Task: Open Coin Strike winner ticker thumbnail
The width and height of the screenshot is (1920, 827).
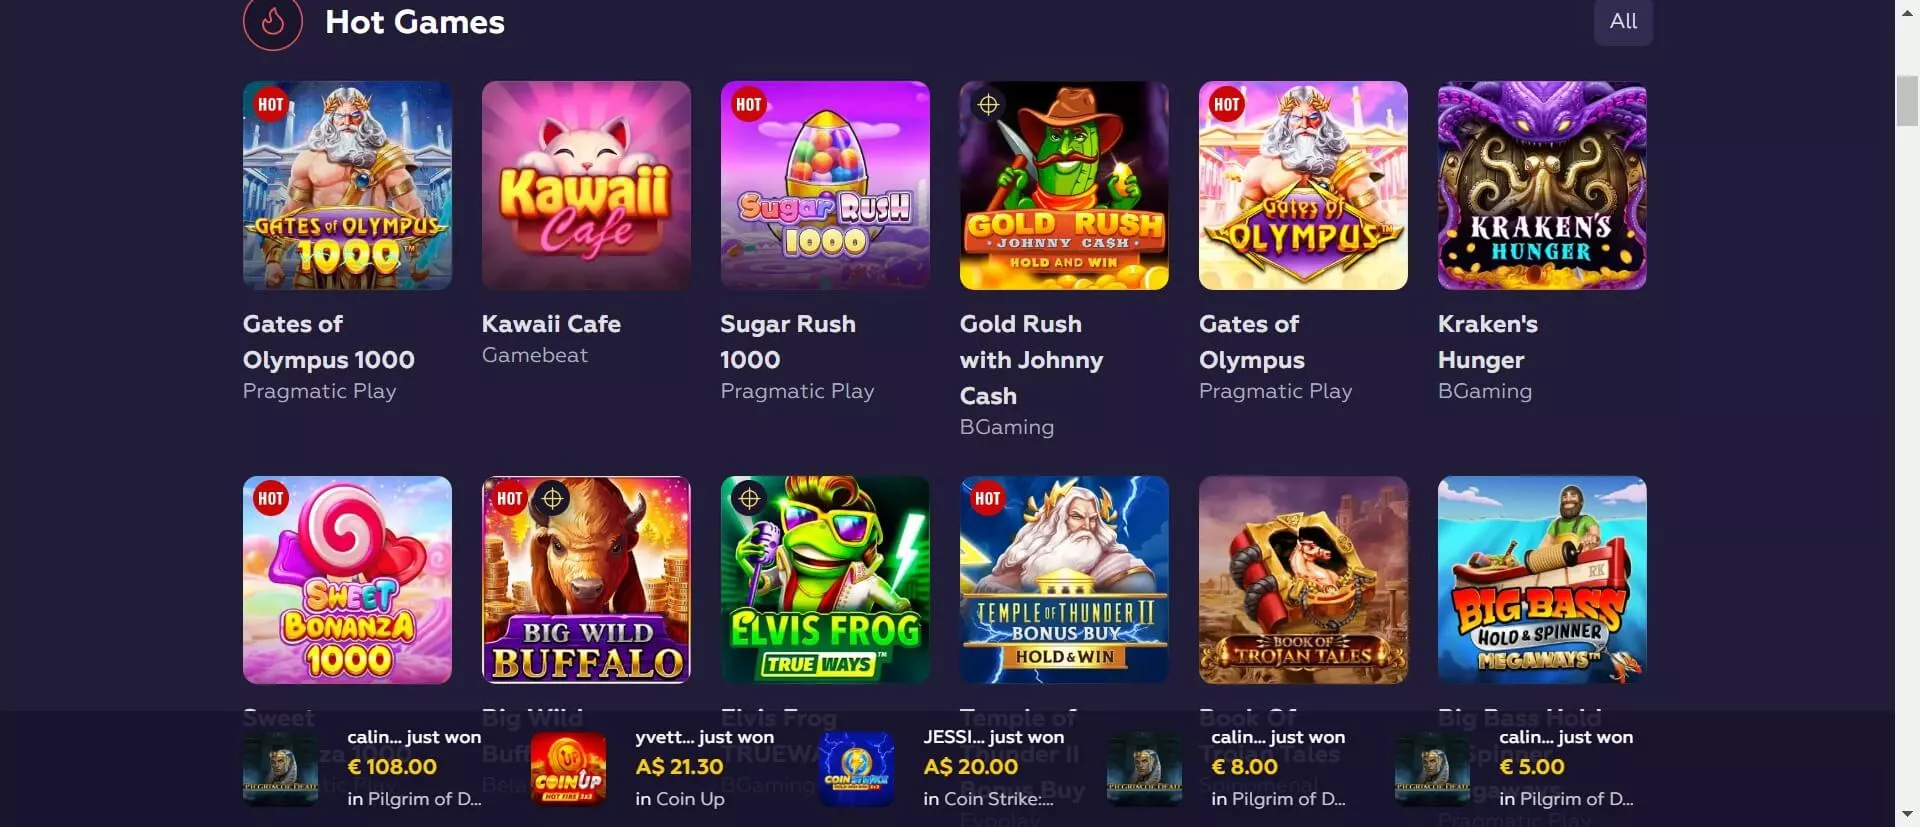Action: [856, 769]
